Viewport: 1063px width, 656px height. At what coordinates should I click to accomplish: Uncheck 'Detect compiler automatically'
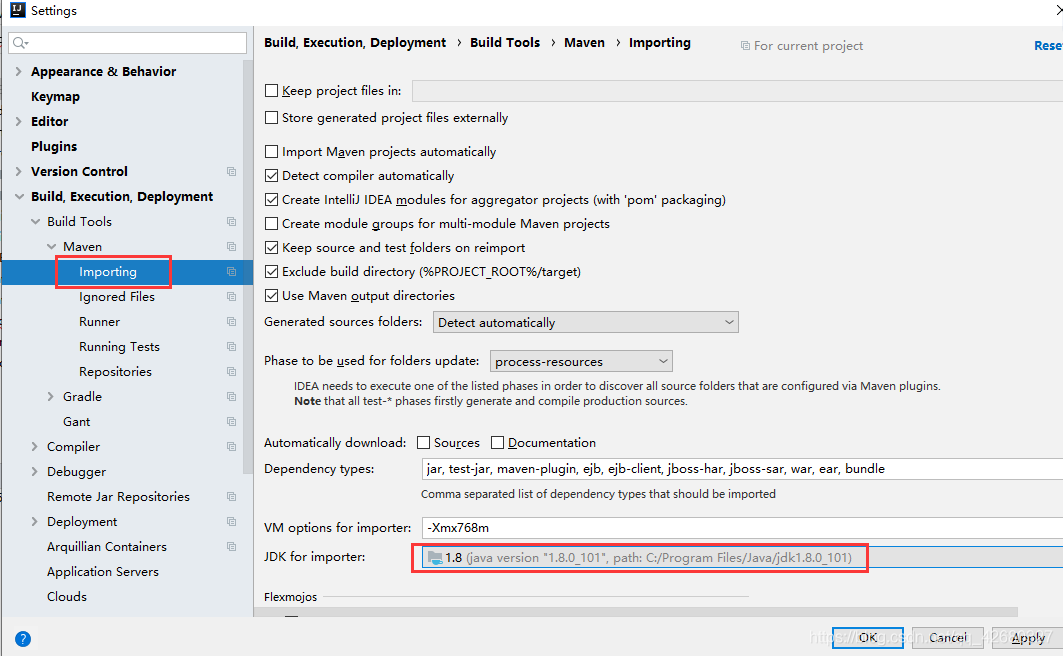[x=271, y=176]
